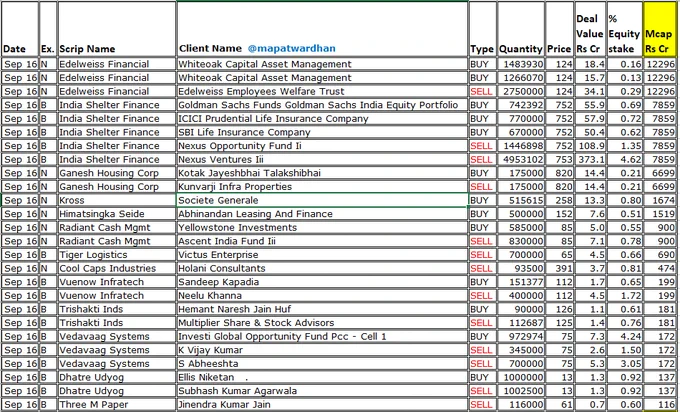Click the Edelweiss Employees Welfare Trust cell
The height and width of the screenshot is (412, 680).
(x=322, y=92)
